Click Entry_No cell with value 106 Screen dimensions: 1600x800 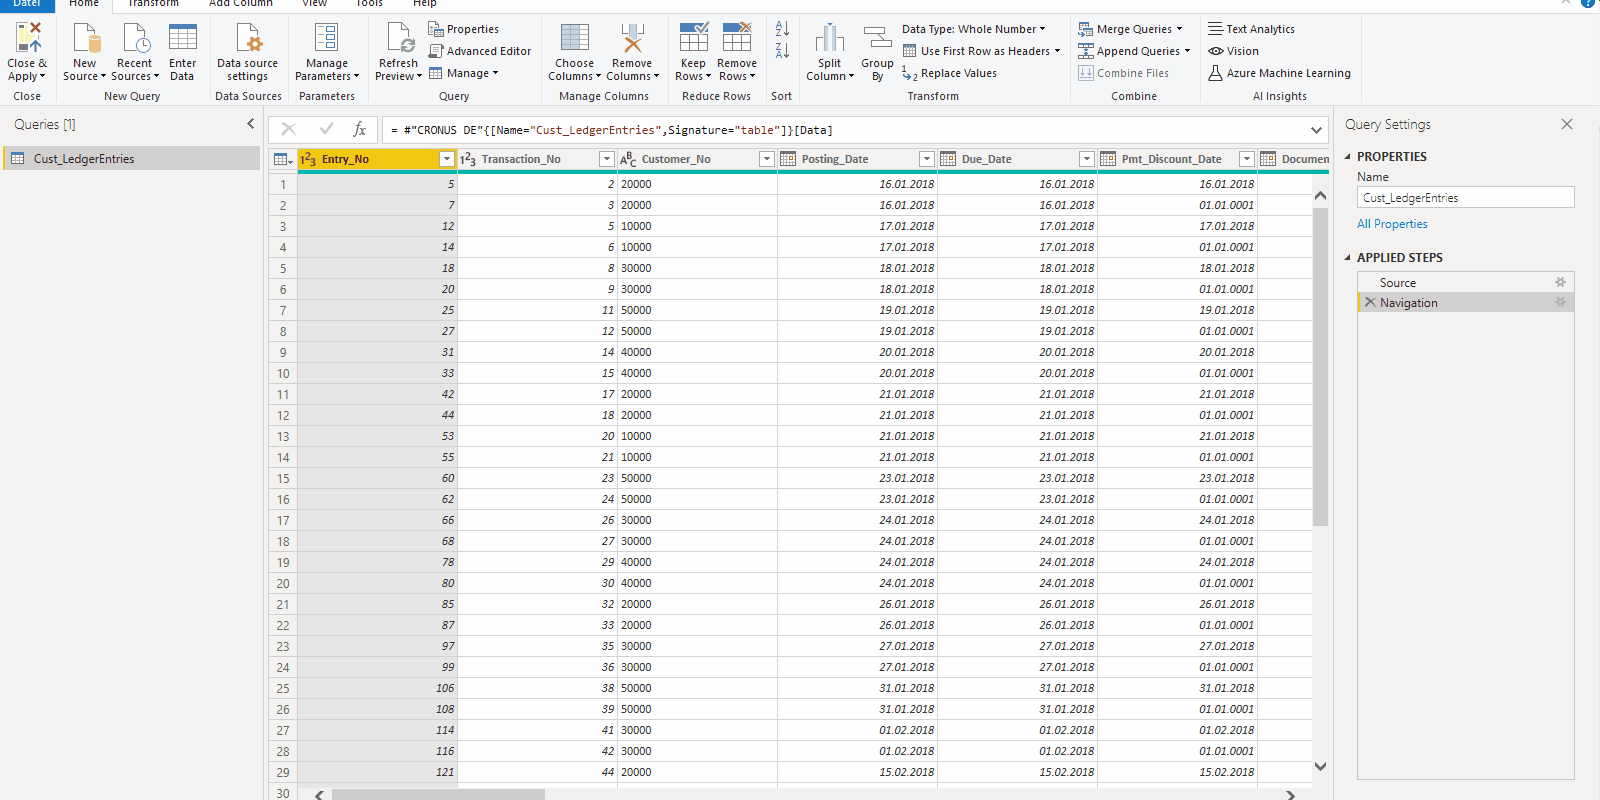[377, 688]
